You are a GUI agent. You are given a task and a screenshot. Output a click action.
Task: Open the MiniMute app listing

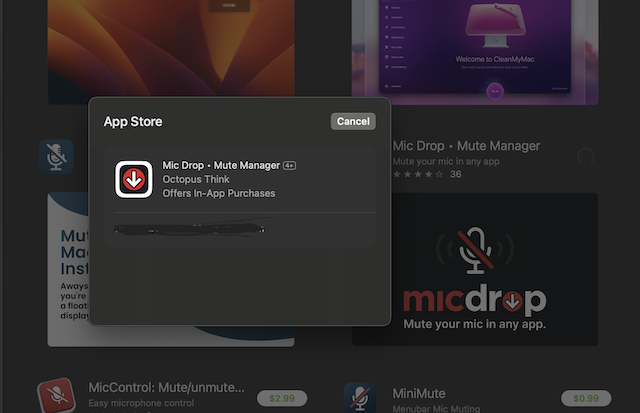click(x=419, y=393)
